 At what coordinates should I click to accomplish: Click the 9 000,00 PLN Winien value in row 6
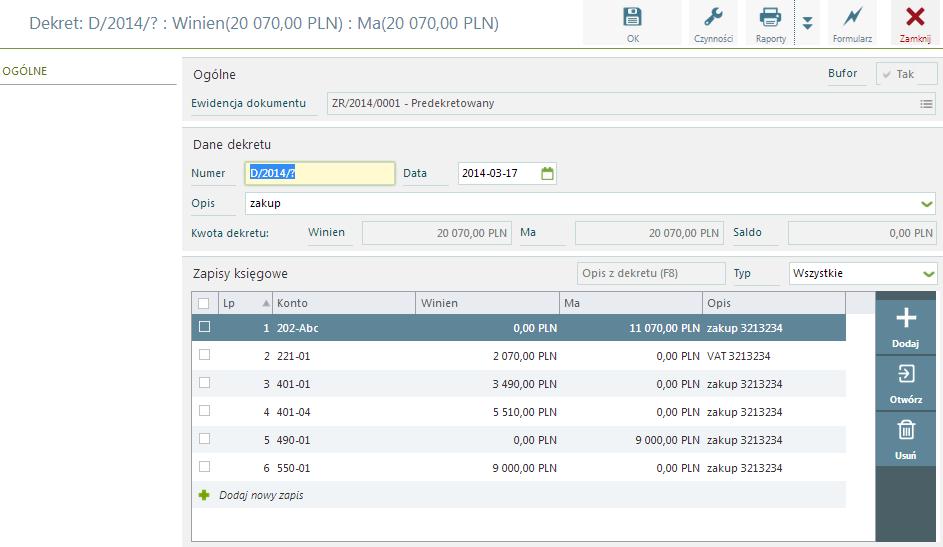click(524, 468)
